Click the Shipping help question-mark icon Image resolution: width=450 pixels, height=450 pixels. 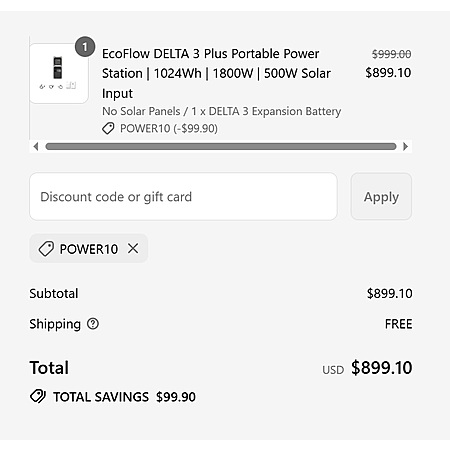coord(93,324)
